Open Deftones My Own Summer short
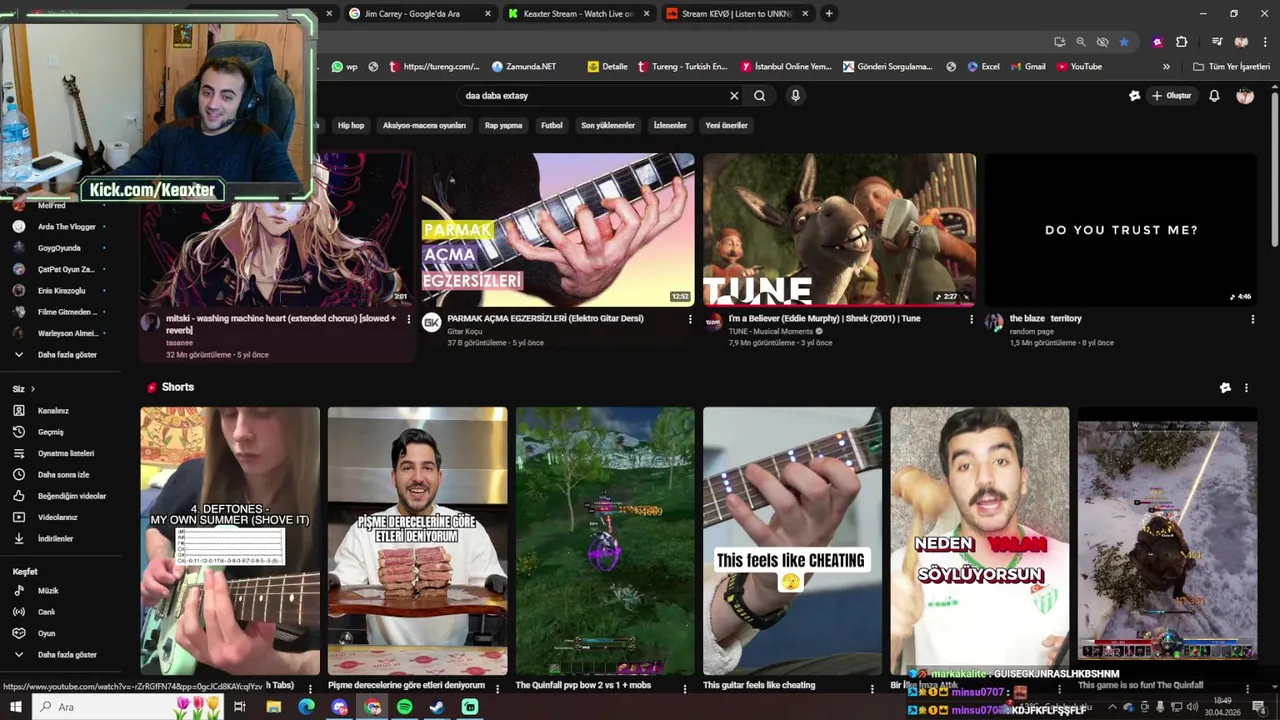 [230, 541]
